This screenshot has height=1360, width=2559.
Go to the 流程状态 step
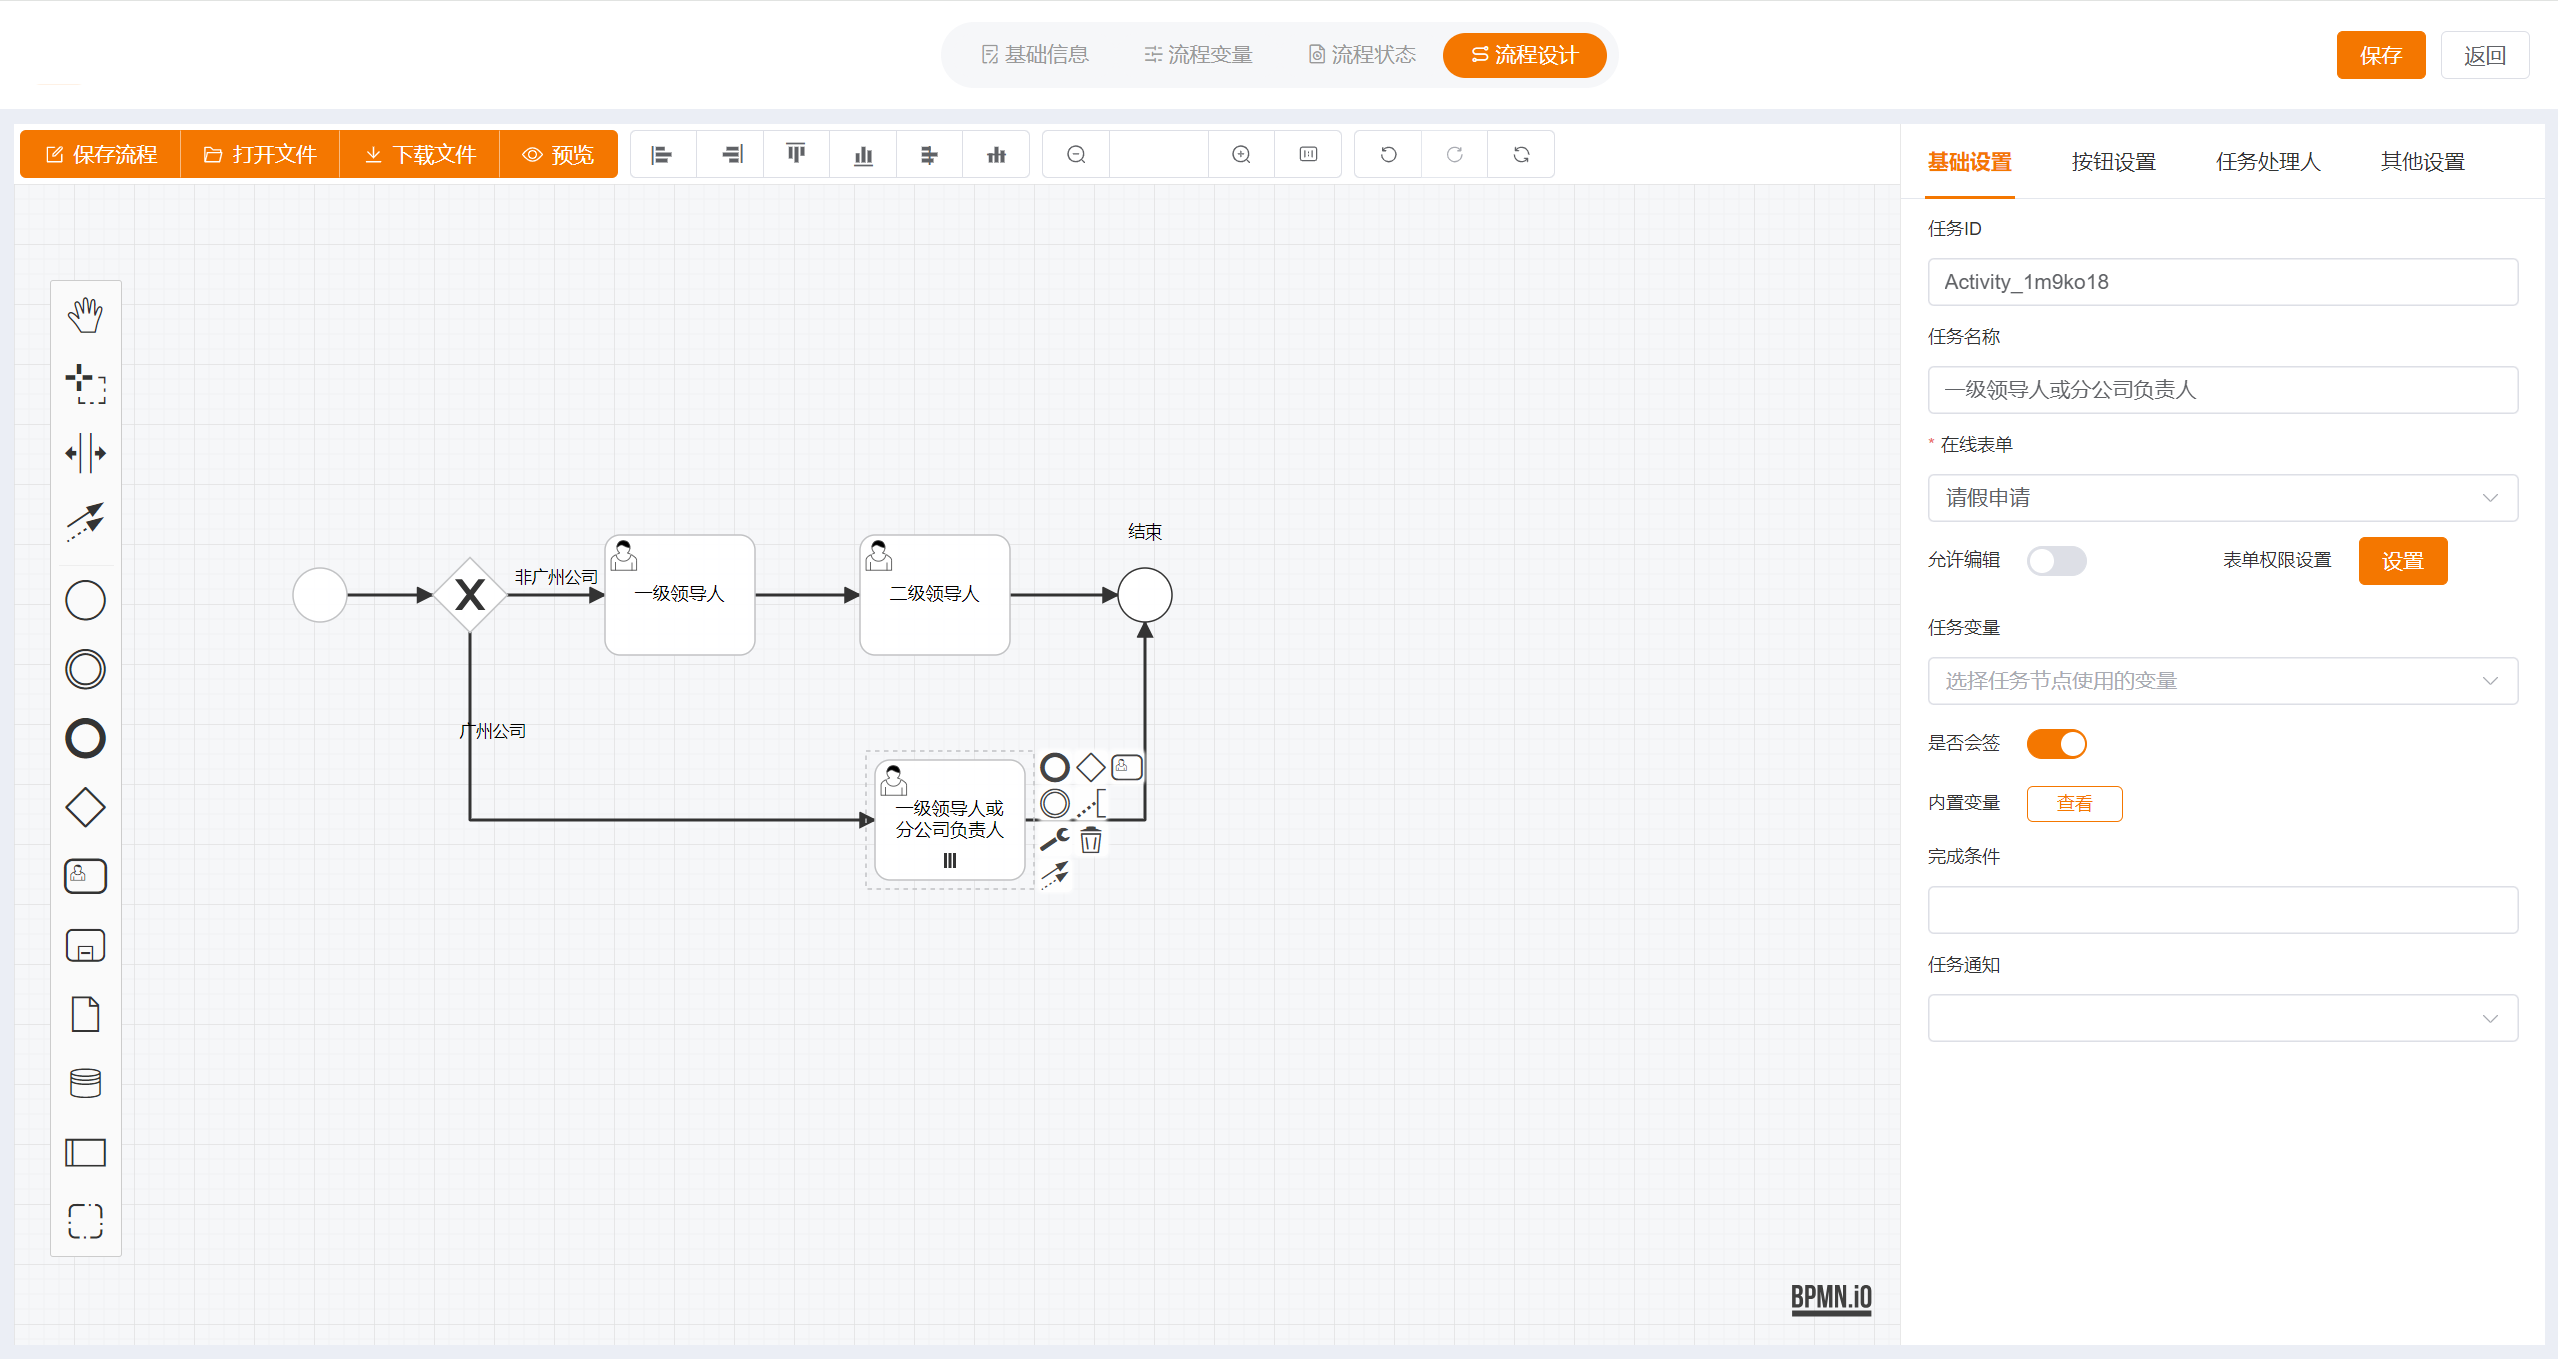[1362, 55]
